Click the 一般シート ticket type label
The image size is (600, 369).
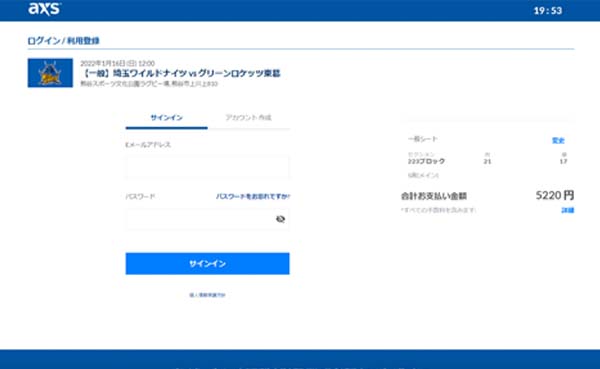click(x=423, y=139)
